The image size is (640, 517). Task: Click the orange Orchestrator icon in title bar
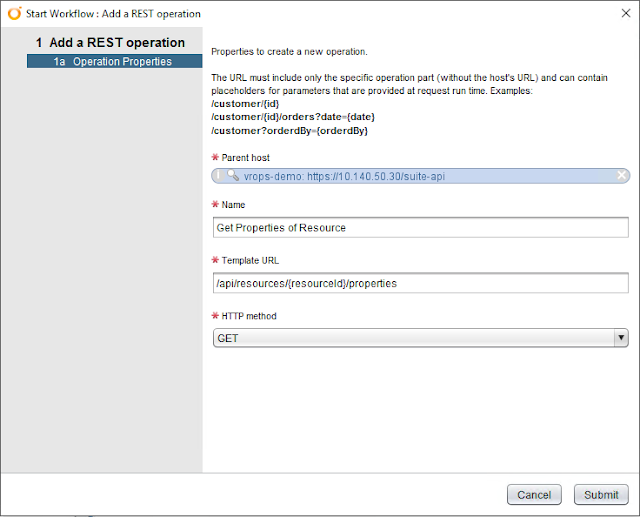point(13,13)
